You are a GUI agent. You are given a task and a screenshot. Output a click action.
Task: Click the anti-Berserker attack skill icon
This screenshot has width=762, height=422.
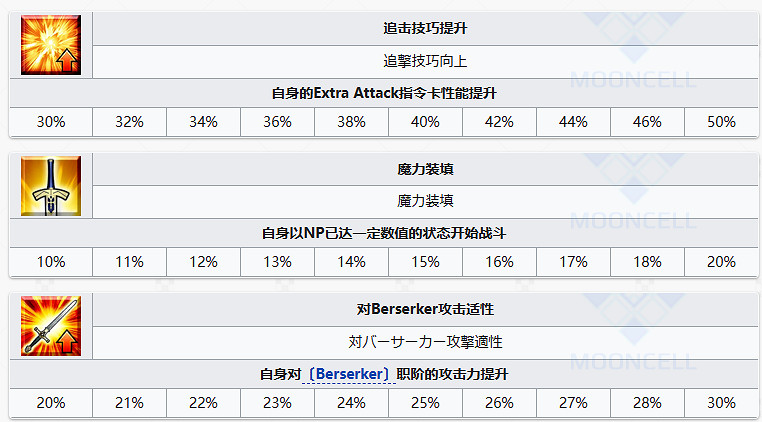tap(50, 326)
